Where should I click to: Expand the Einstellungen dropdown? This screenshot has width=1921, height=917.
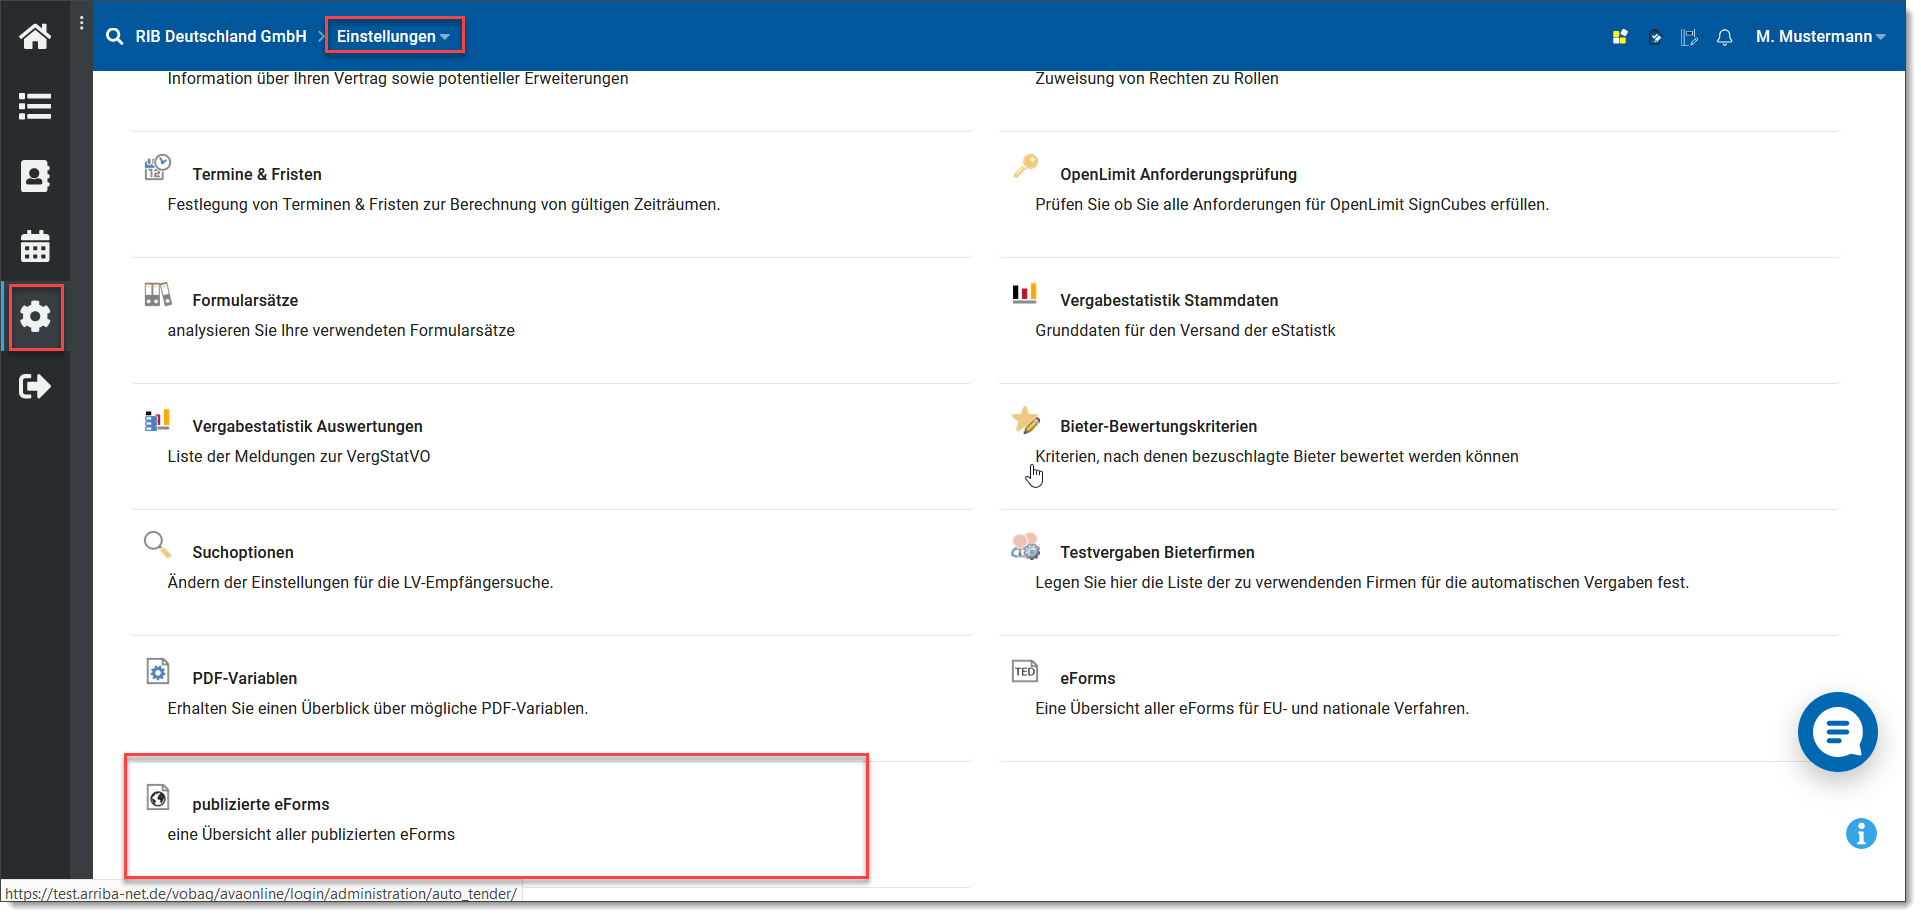tap(394, 37)
